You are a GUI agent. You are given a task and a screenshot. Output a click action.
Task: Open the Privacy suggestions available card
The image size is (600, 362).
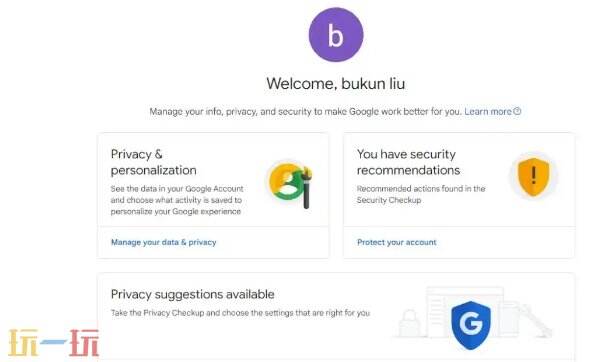point(336,316)
